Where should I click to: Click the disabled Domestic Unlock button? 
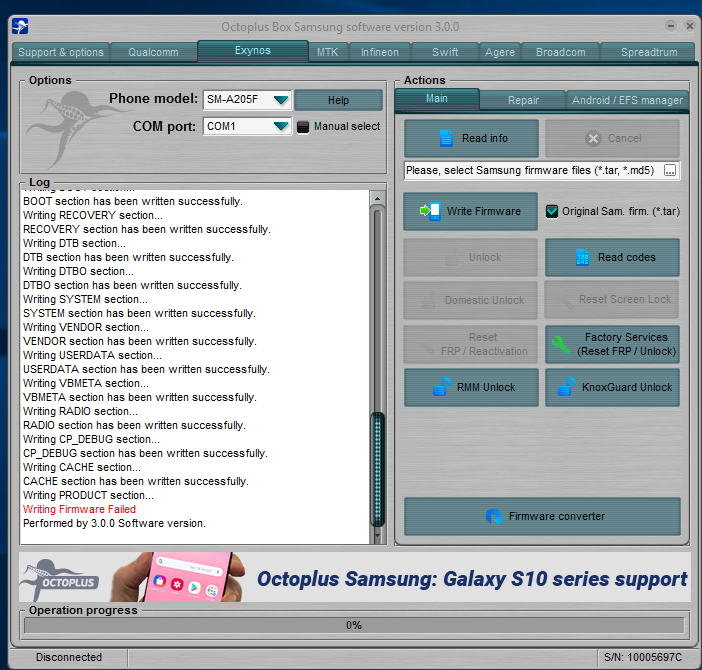(470, 300)
